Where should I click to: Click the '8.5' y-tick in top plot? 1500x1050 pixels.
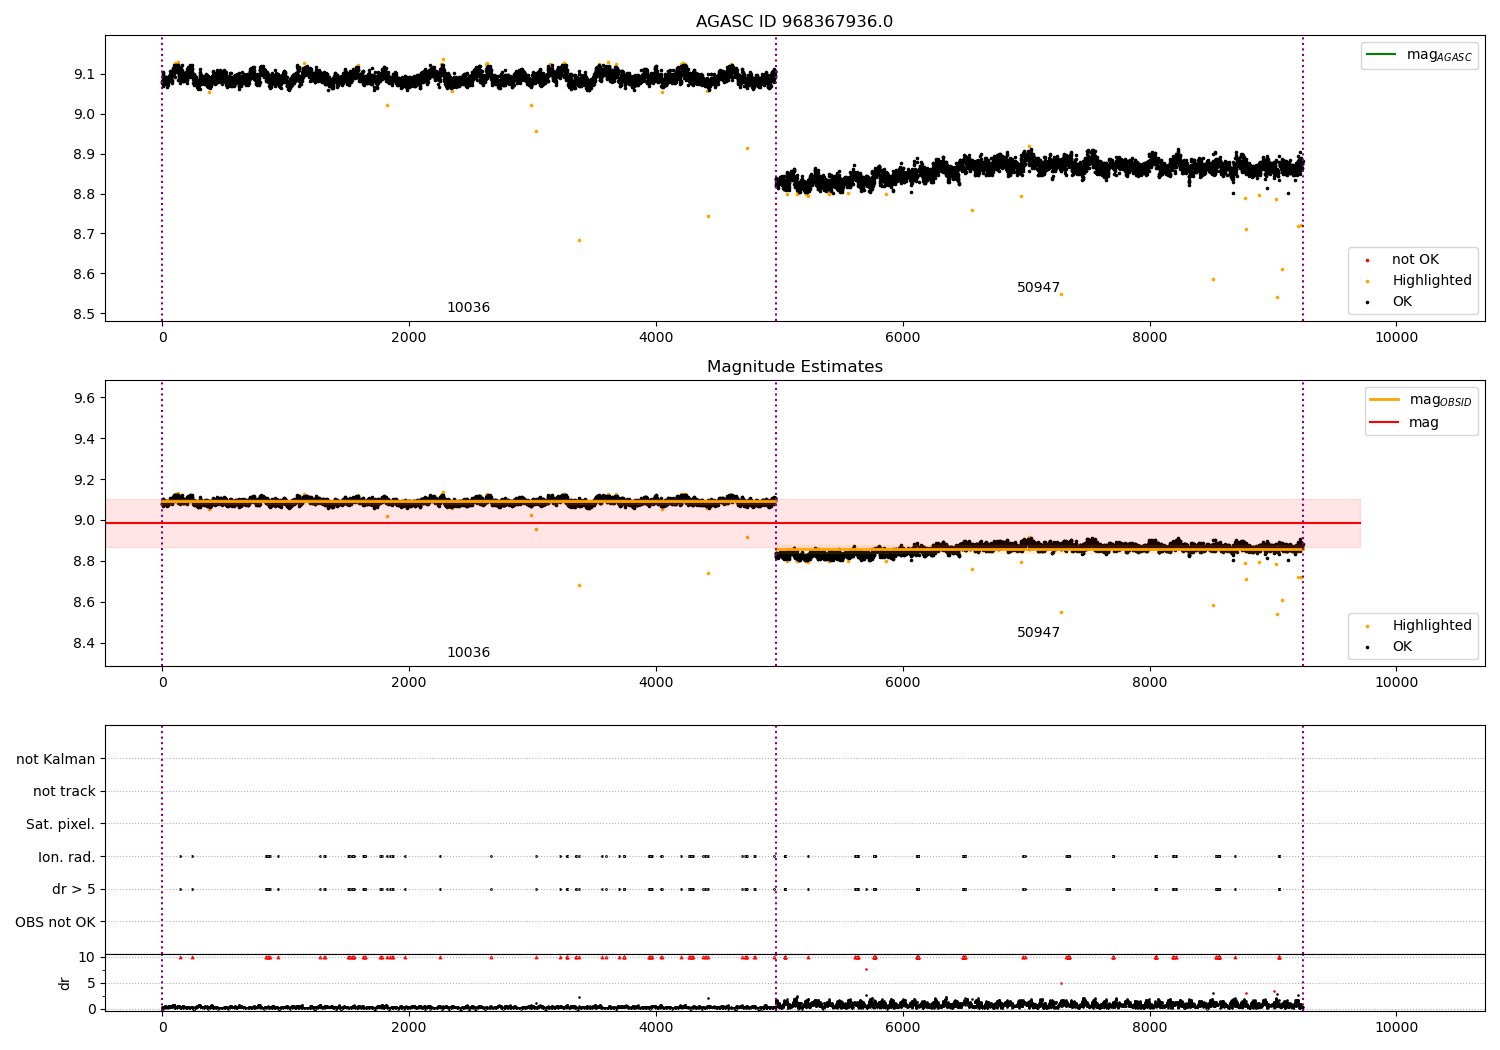84,315
